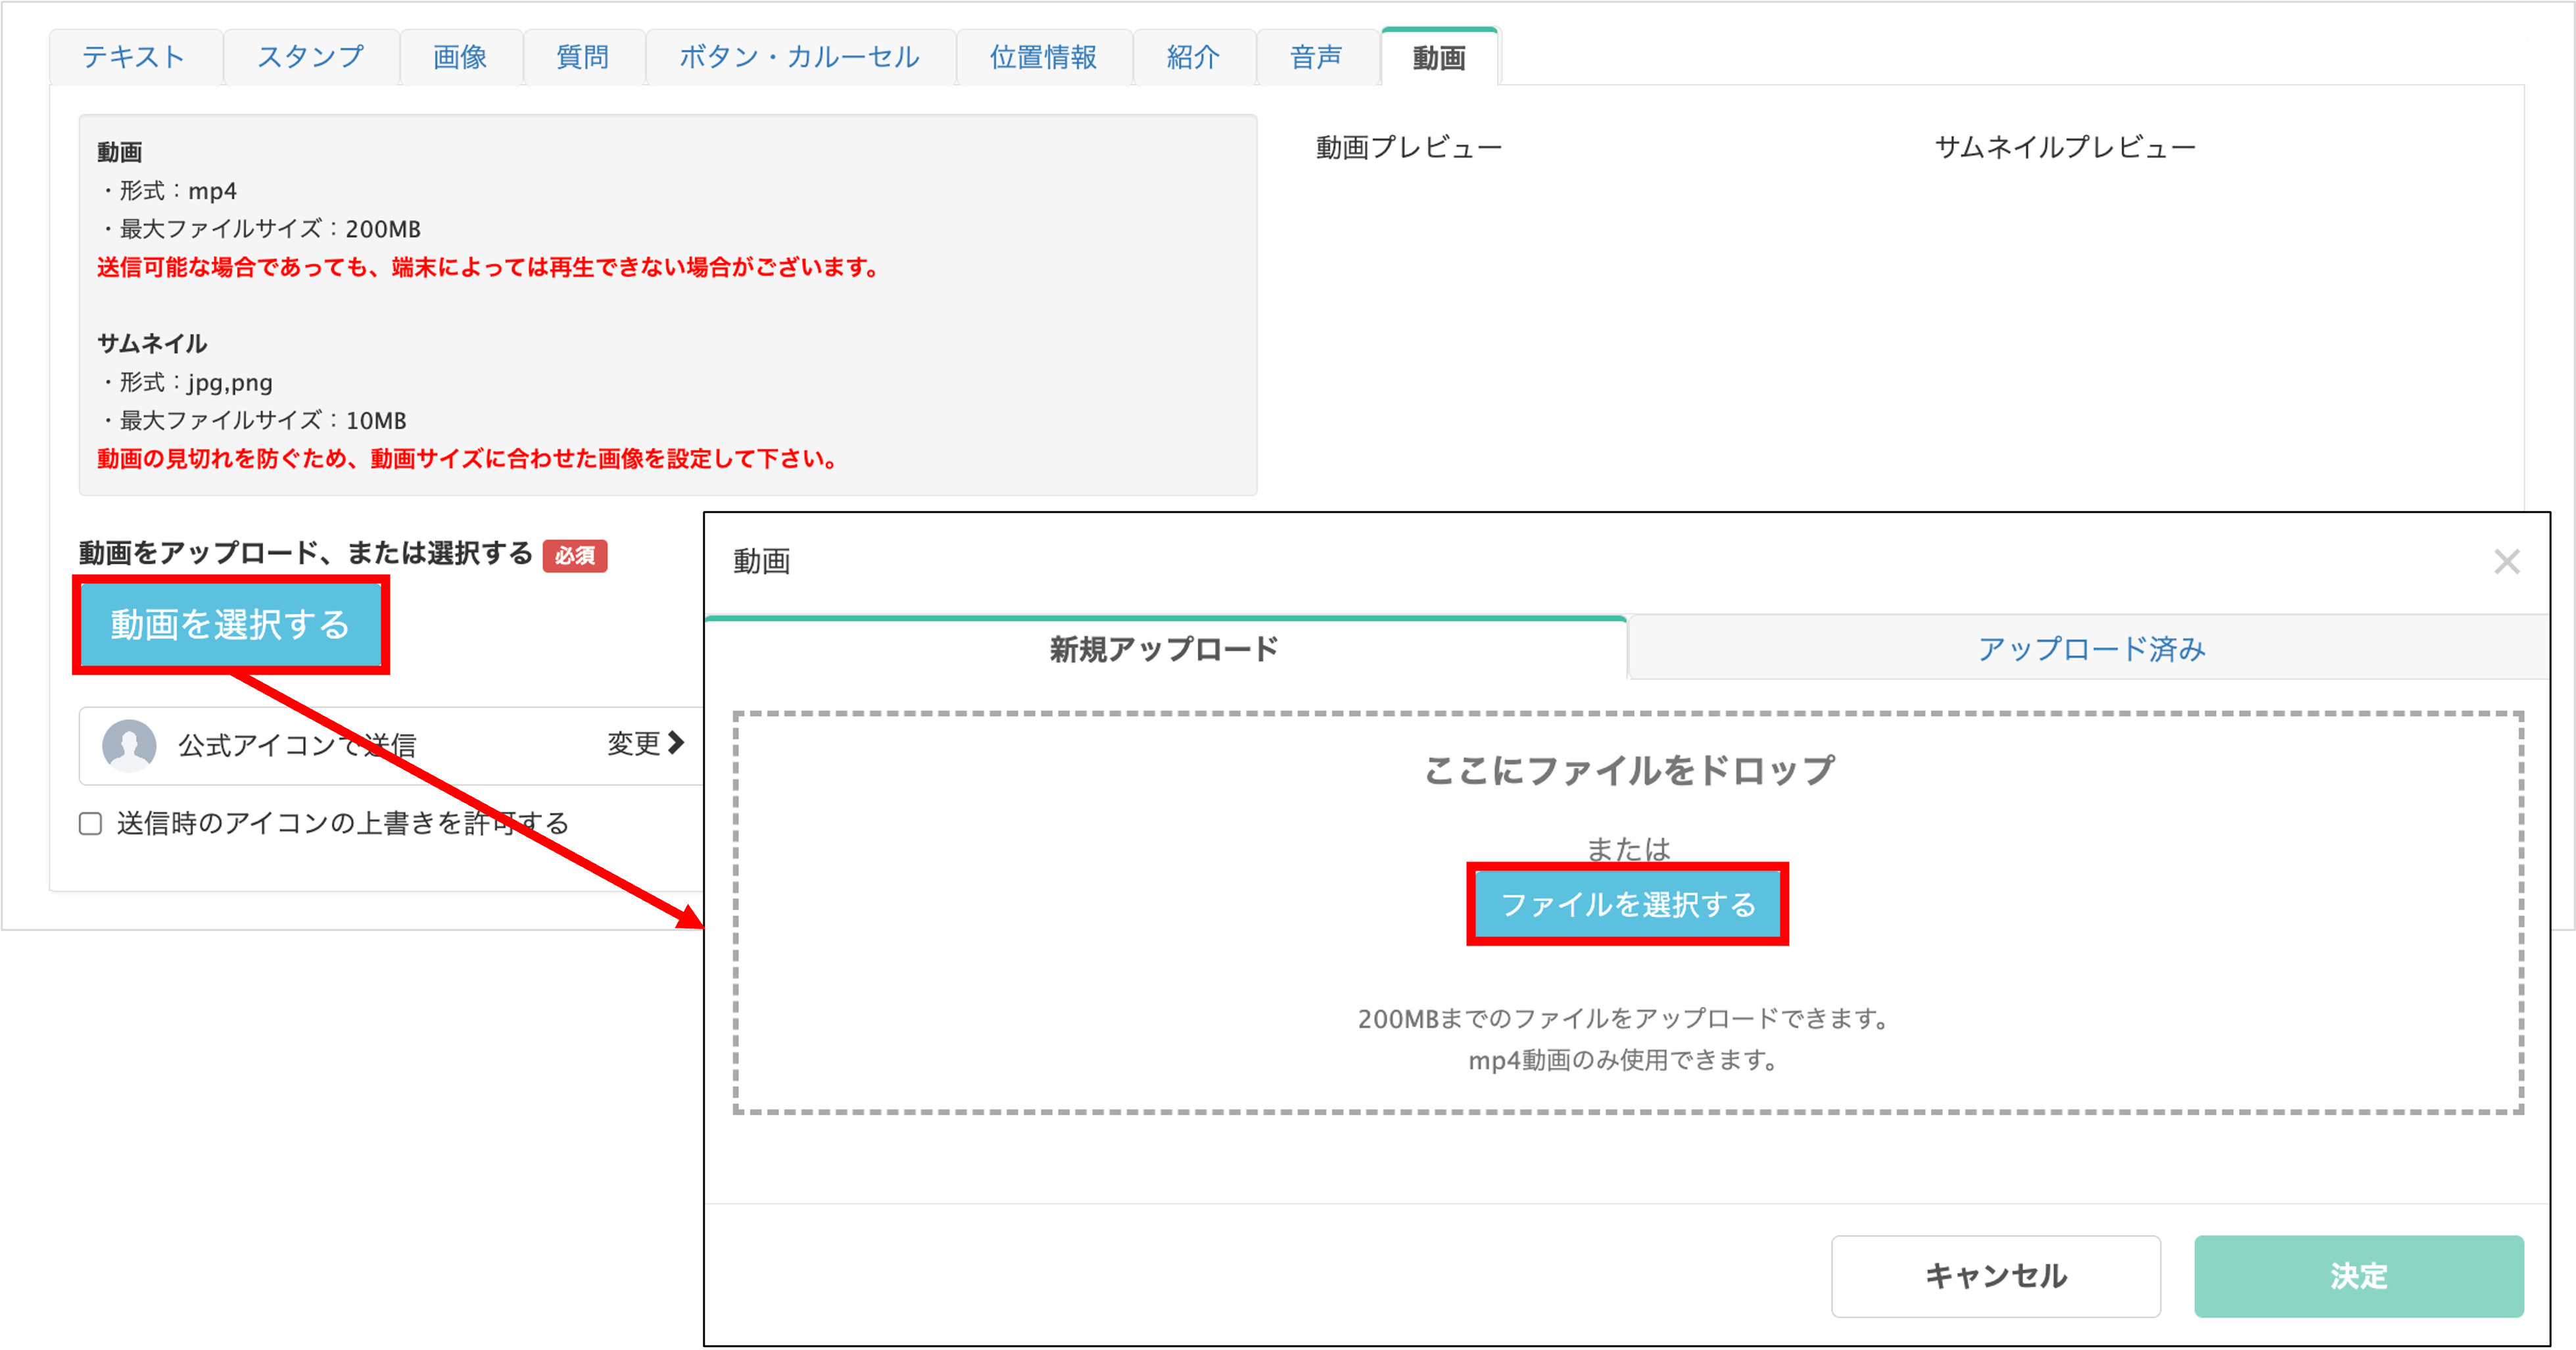Select the 新規アップロード tab
2576x1350 pixels.
coord(1162,648)
